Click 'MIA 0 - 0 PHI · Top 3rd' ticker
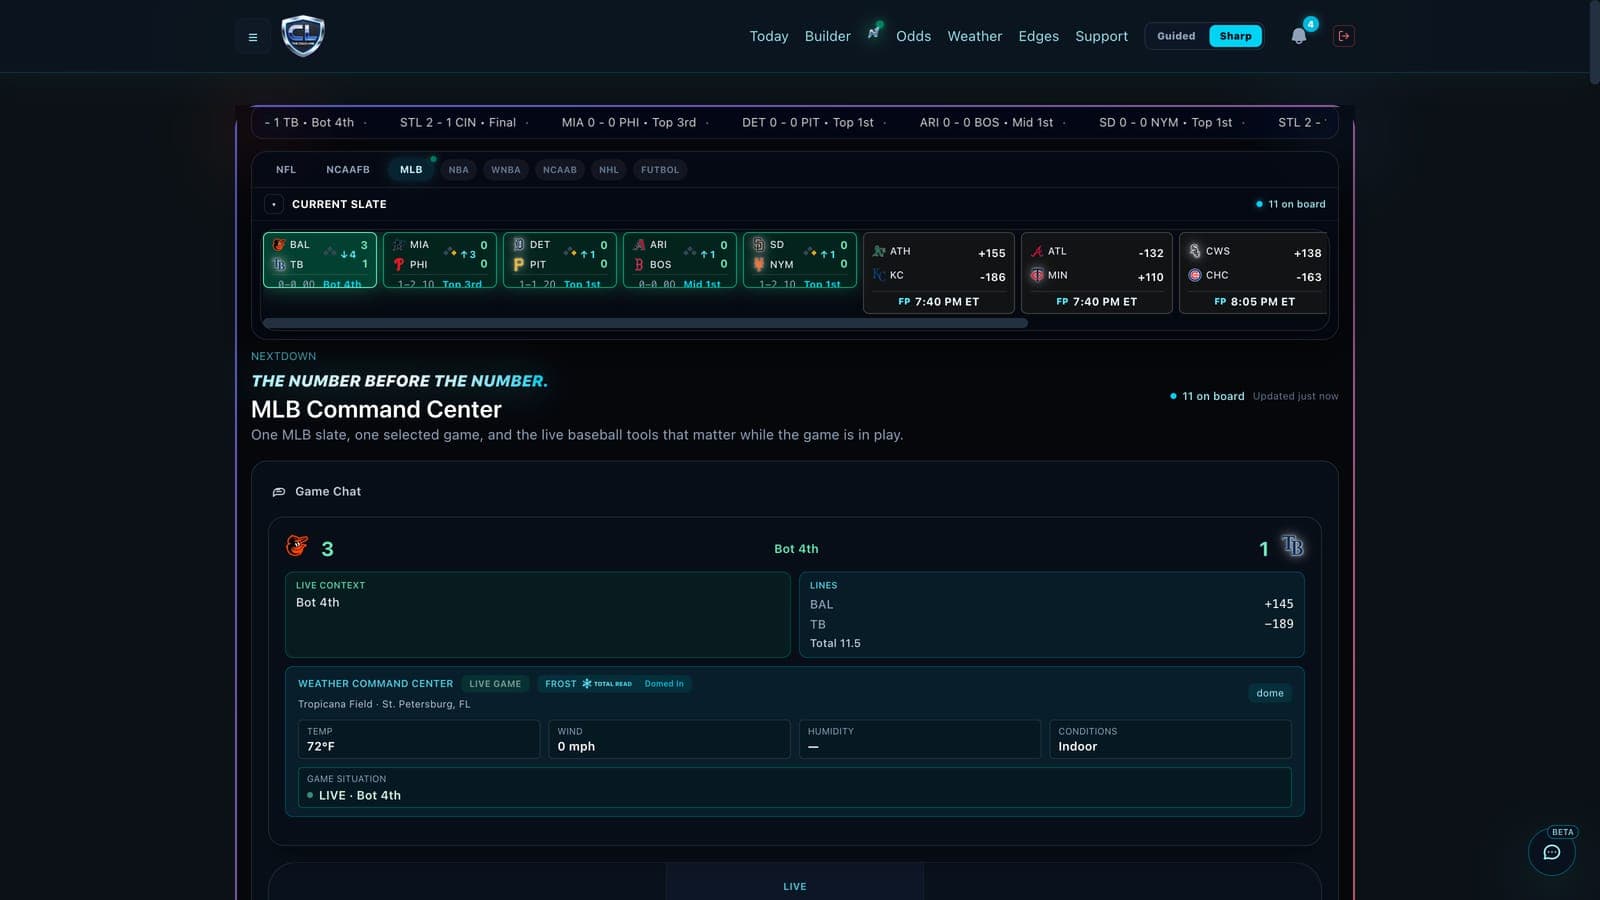 click(629, 123)
